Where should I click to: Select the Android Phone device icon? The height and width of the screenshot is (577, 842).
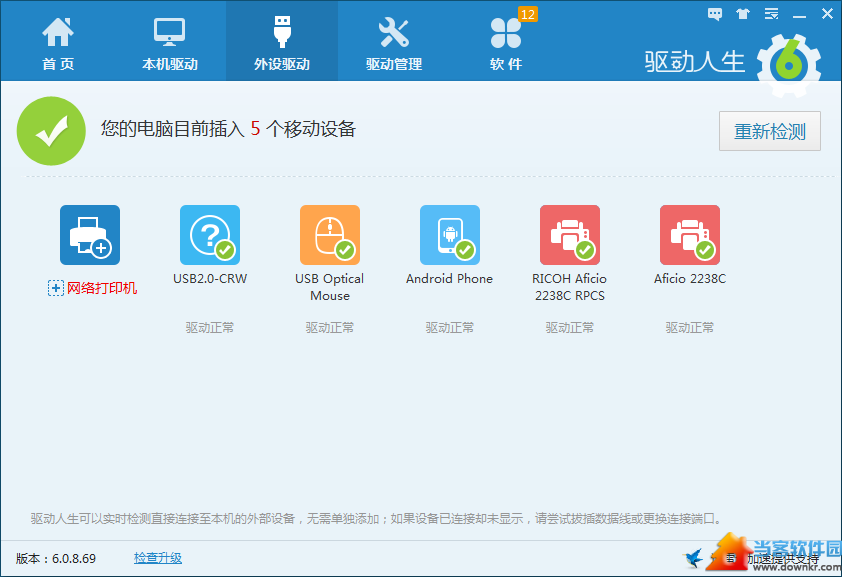450,235
